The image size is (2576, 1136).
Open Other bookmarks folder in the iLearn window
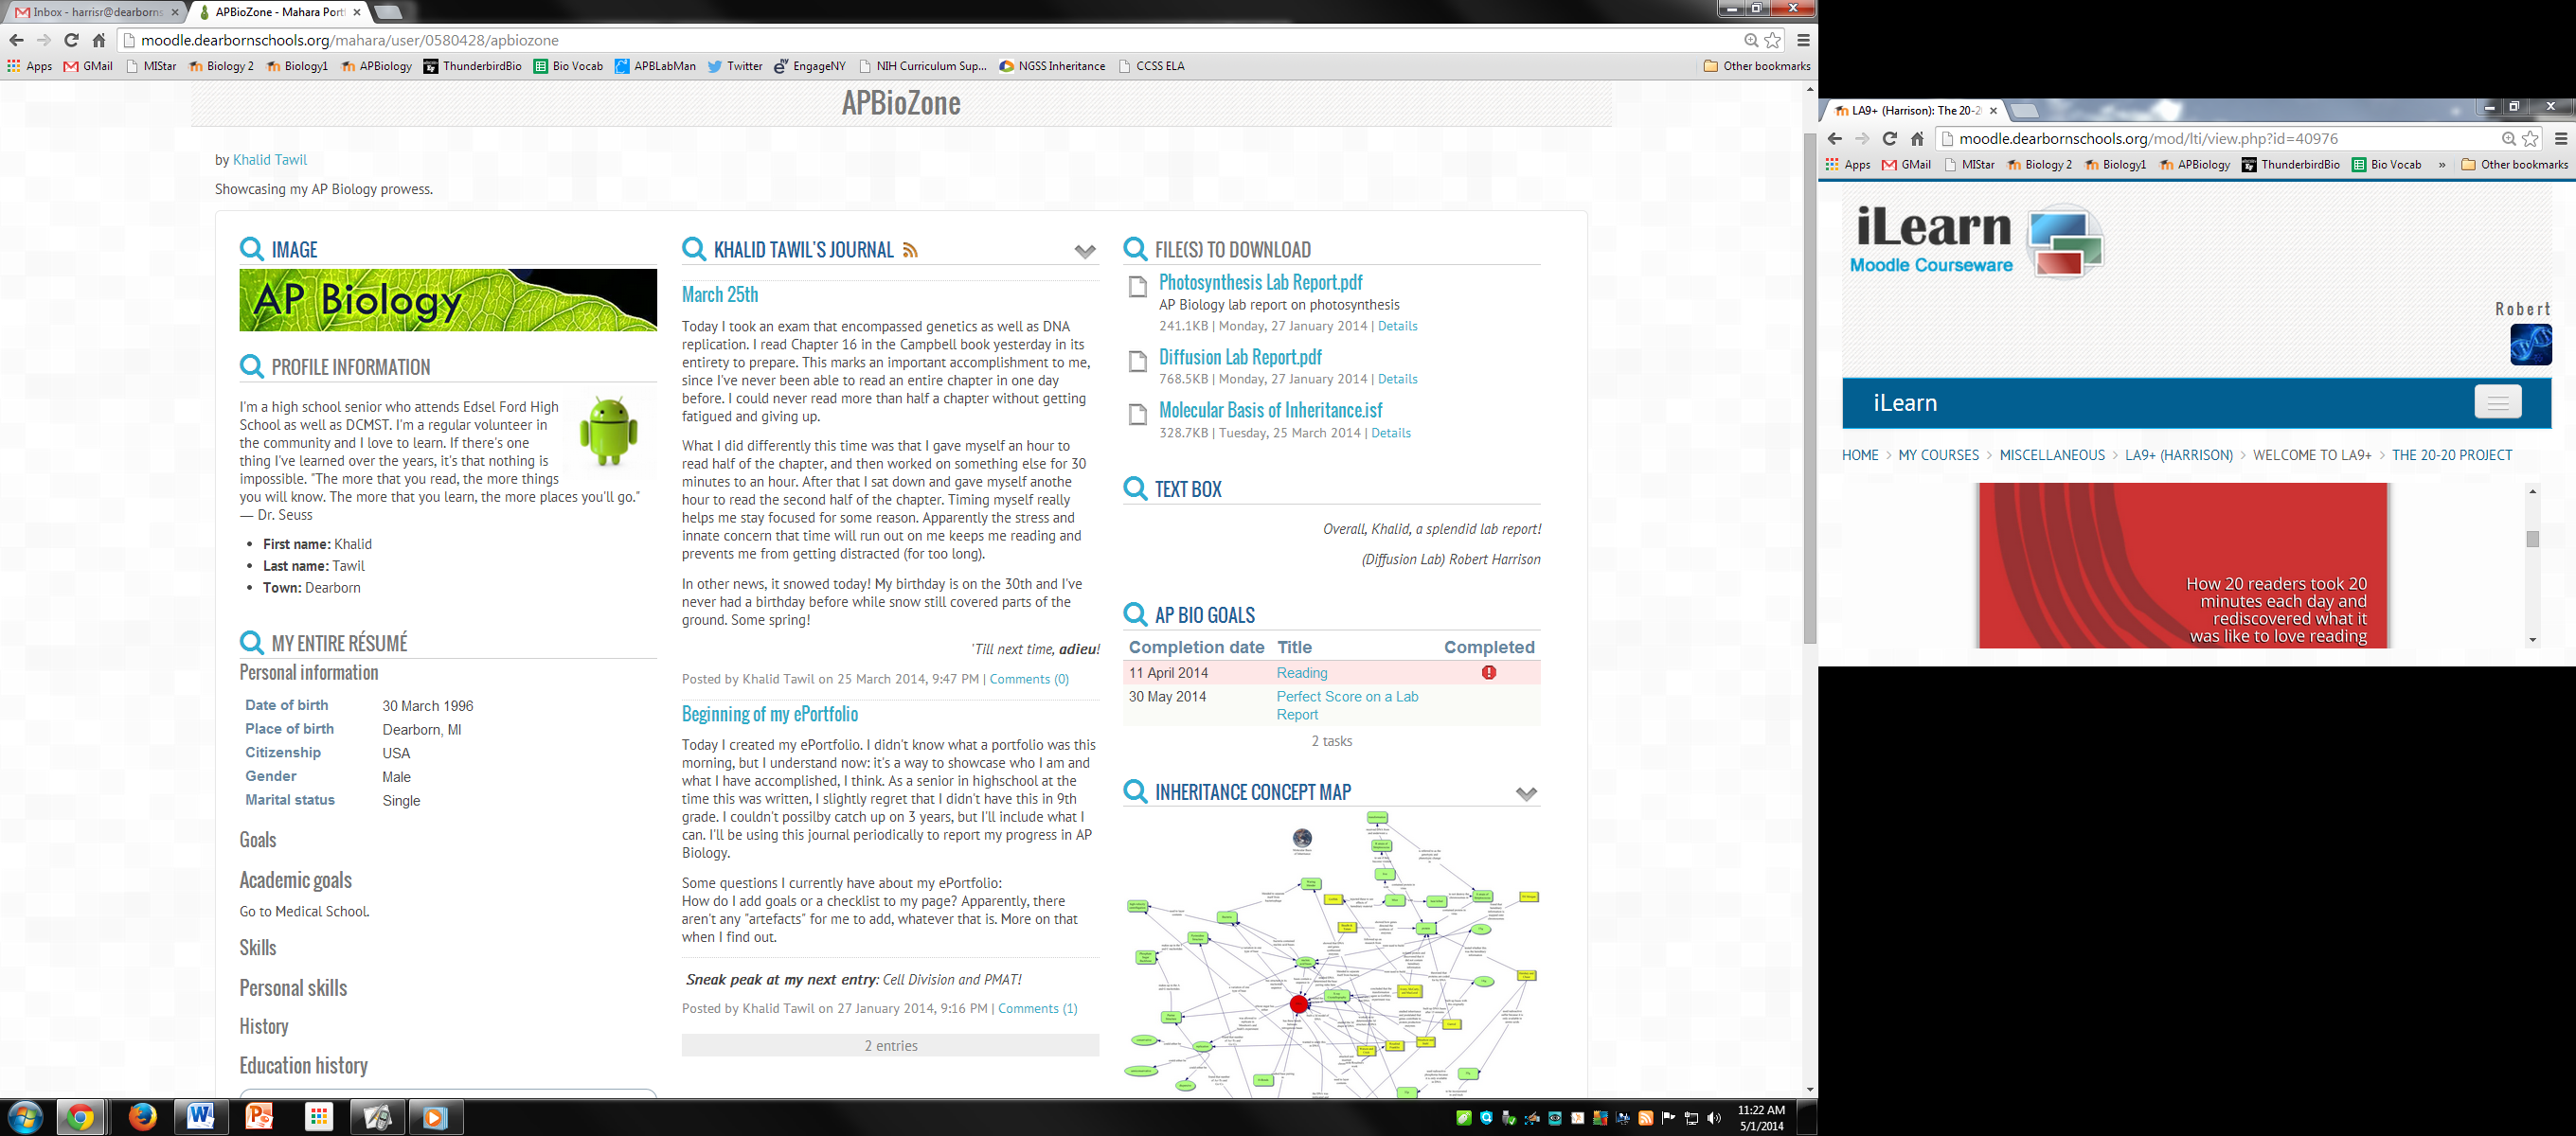[x=2514, y=165]
